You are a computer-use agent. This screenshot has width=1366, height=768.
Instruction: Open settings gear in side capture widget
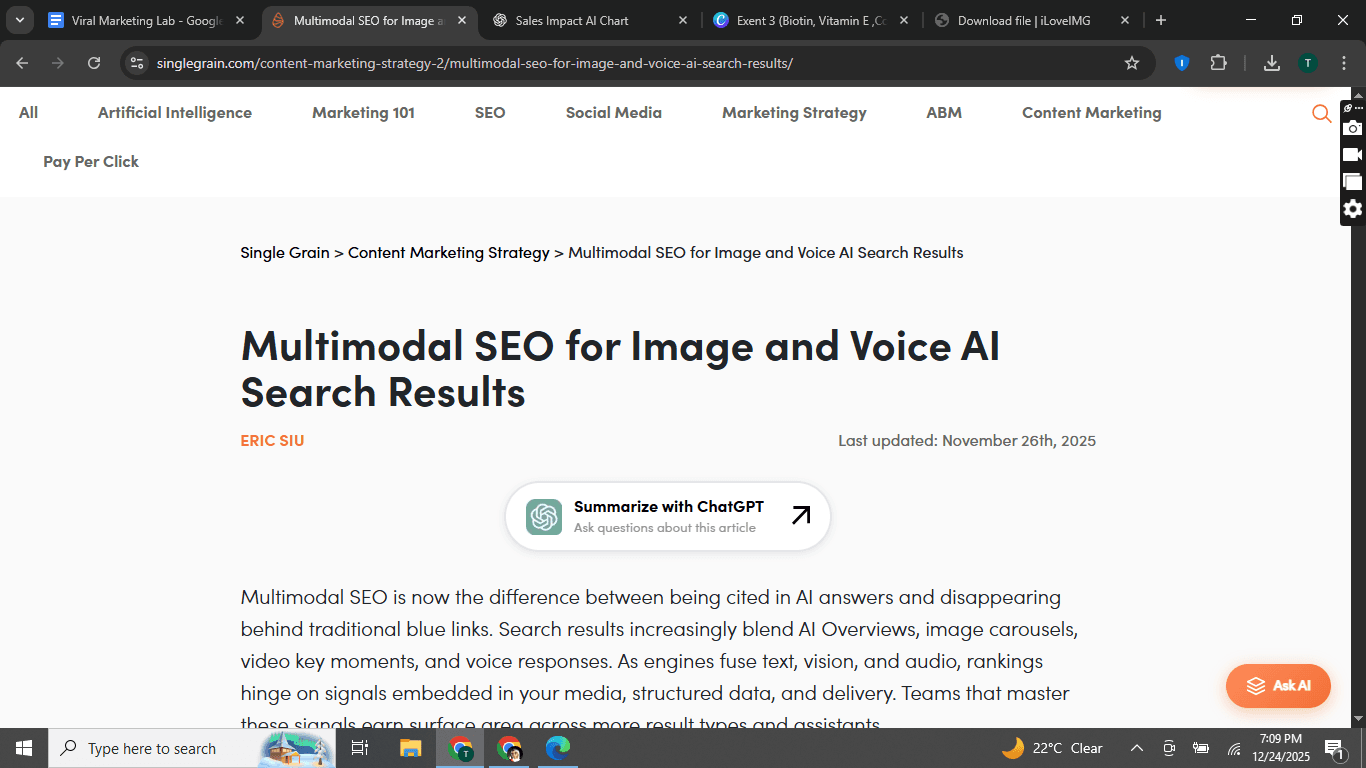pos(1352,209)
